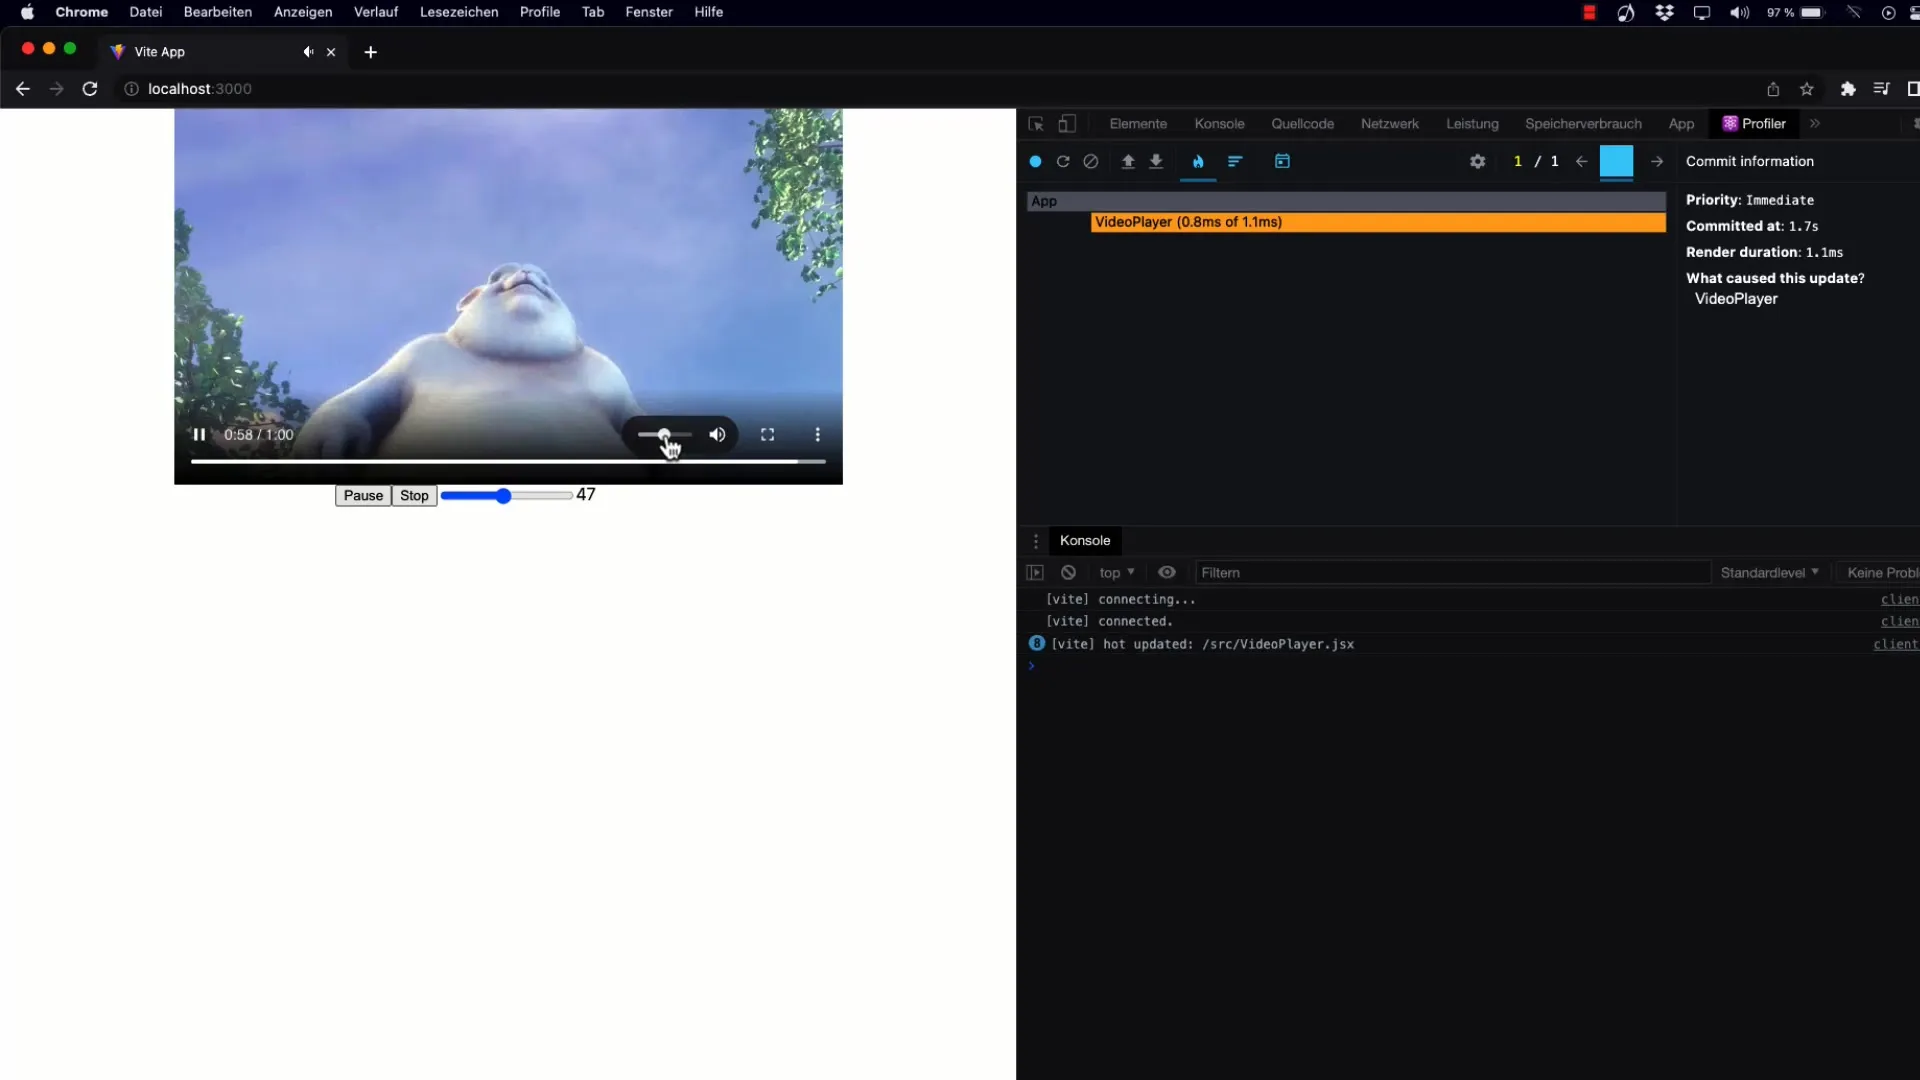The height and width of the screenshot is (1080, 1920).
Task: Open the video player's three-dot options menu
Action: 817,434
